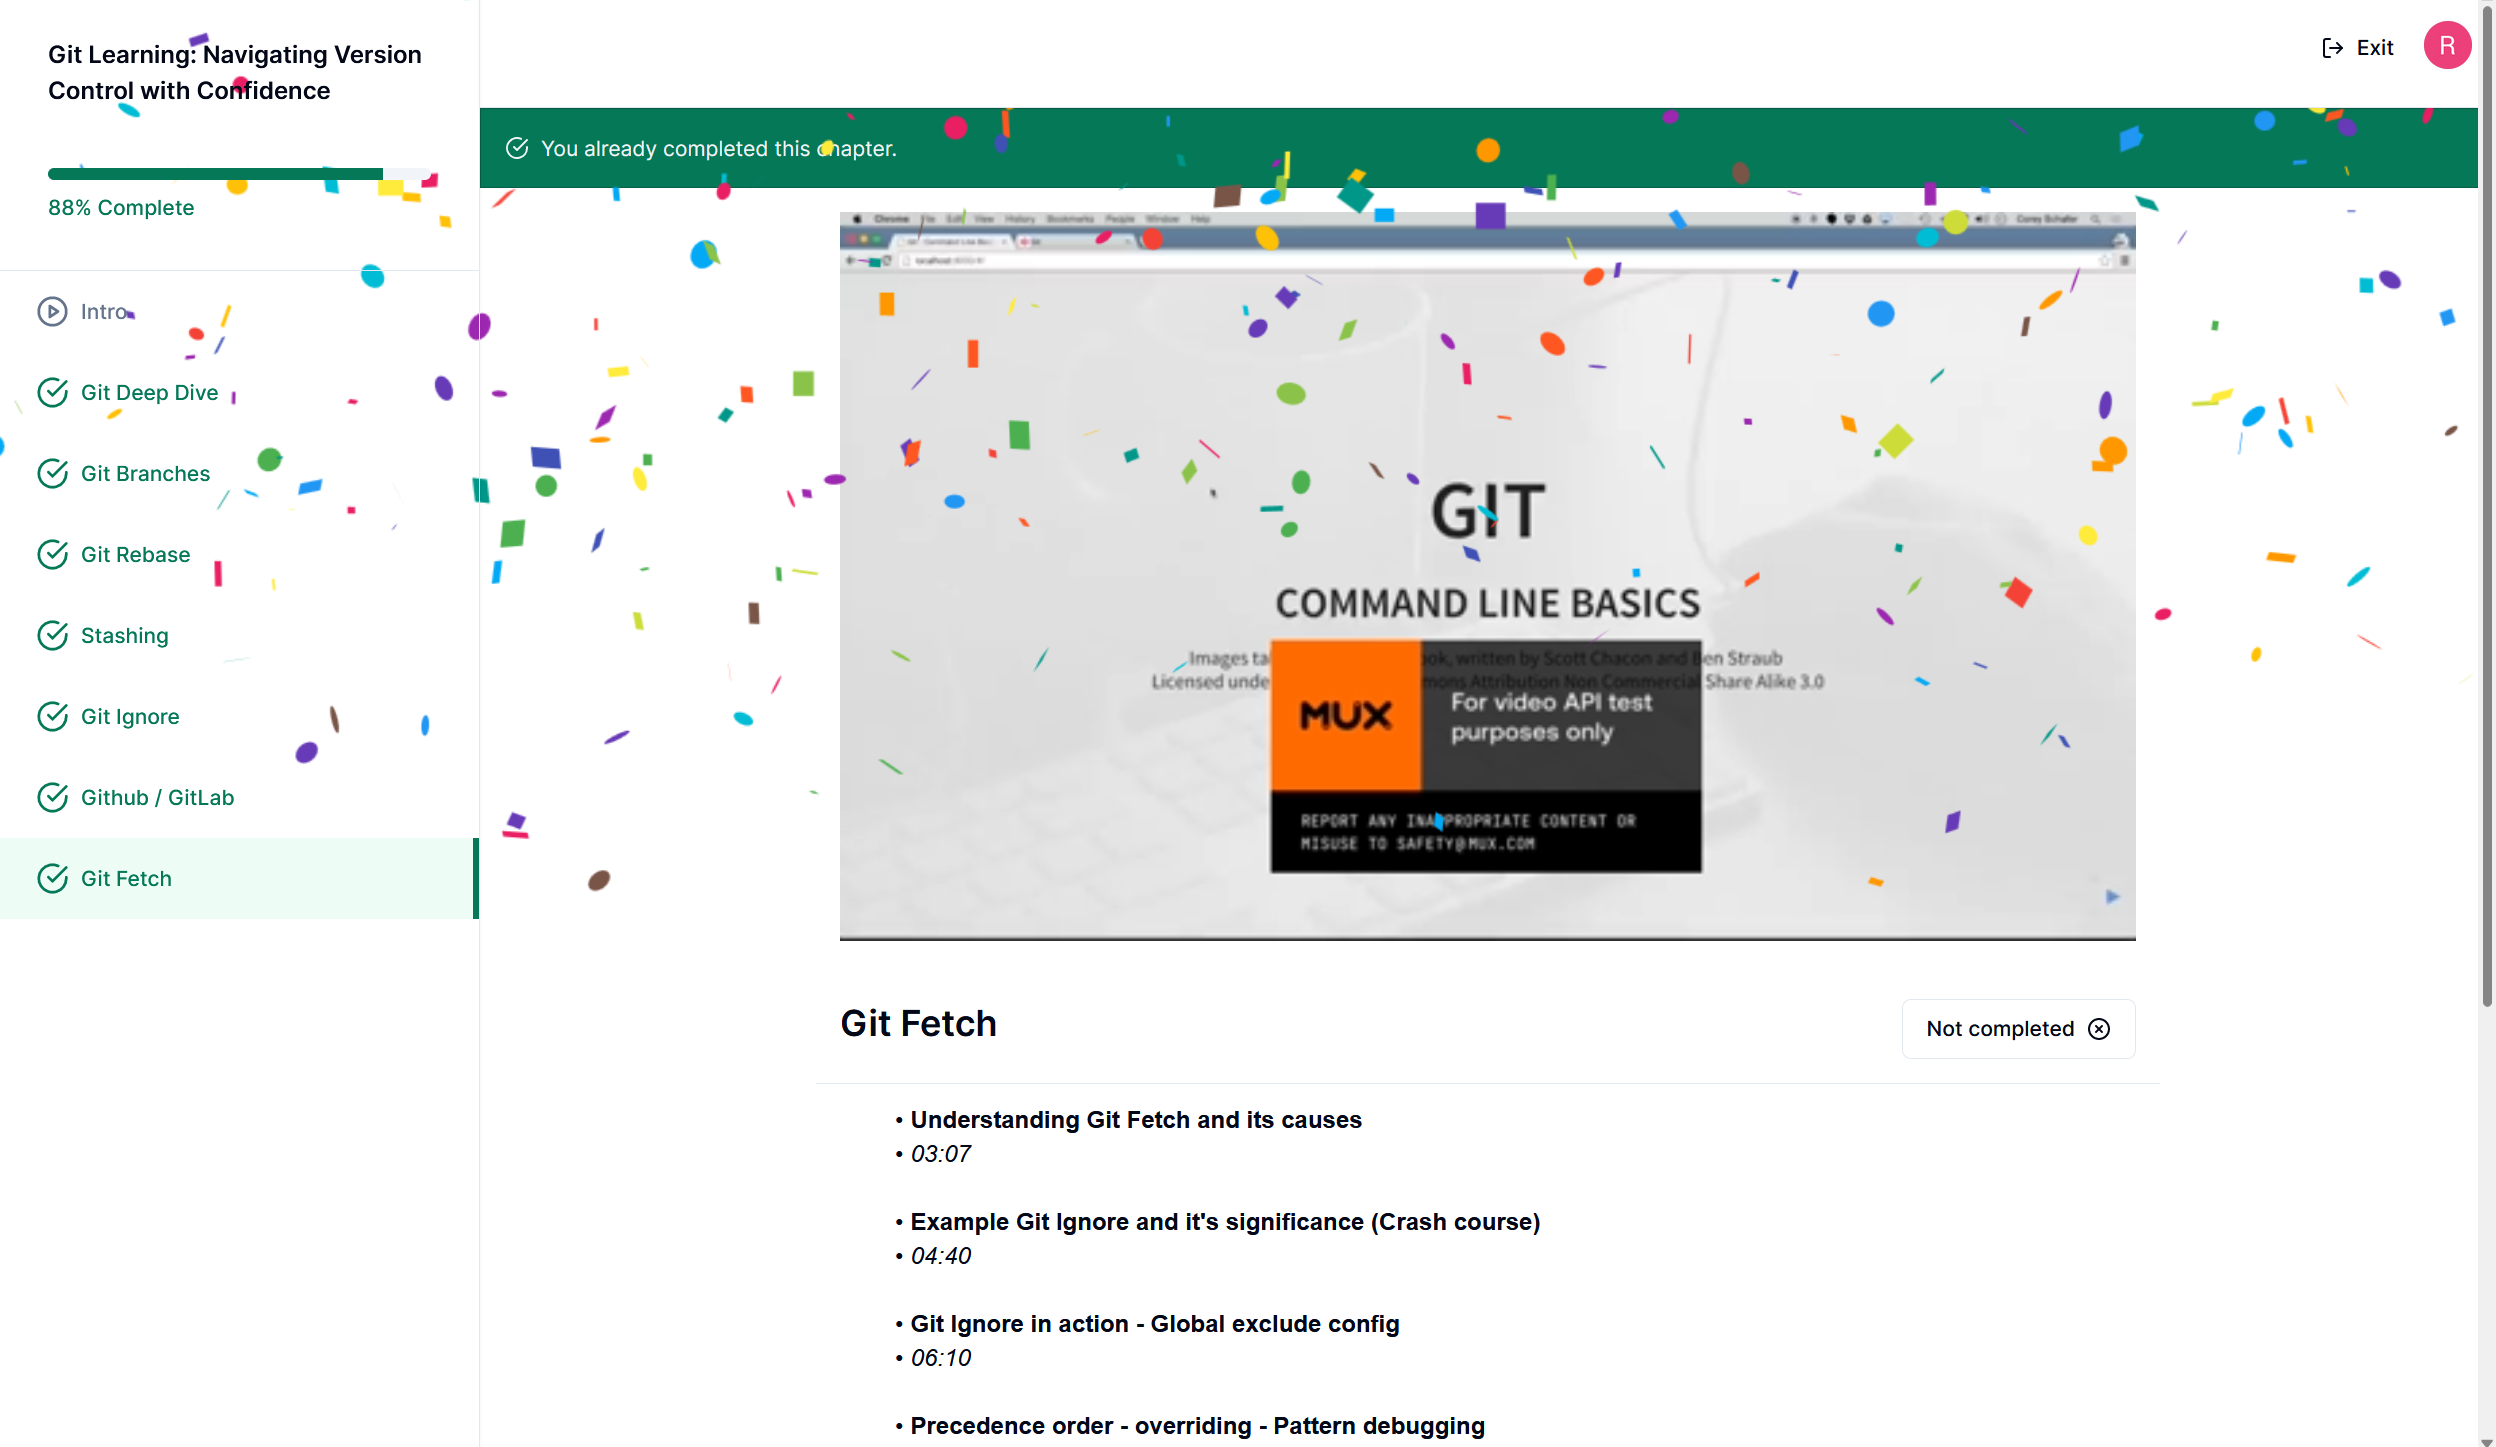The height and width of the screenshot is (1447, 2496).
Task: Go to the Github / GitLab chapter
Action: click(x=157, y=798)
